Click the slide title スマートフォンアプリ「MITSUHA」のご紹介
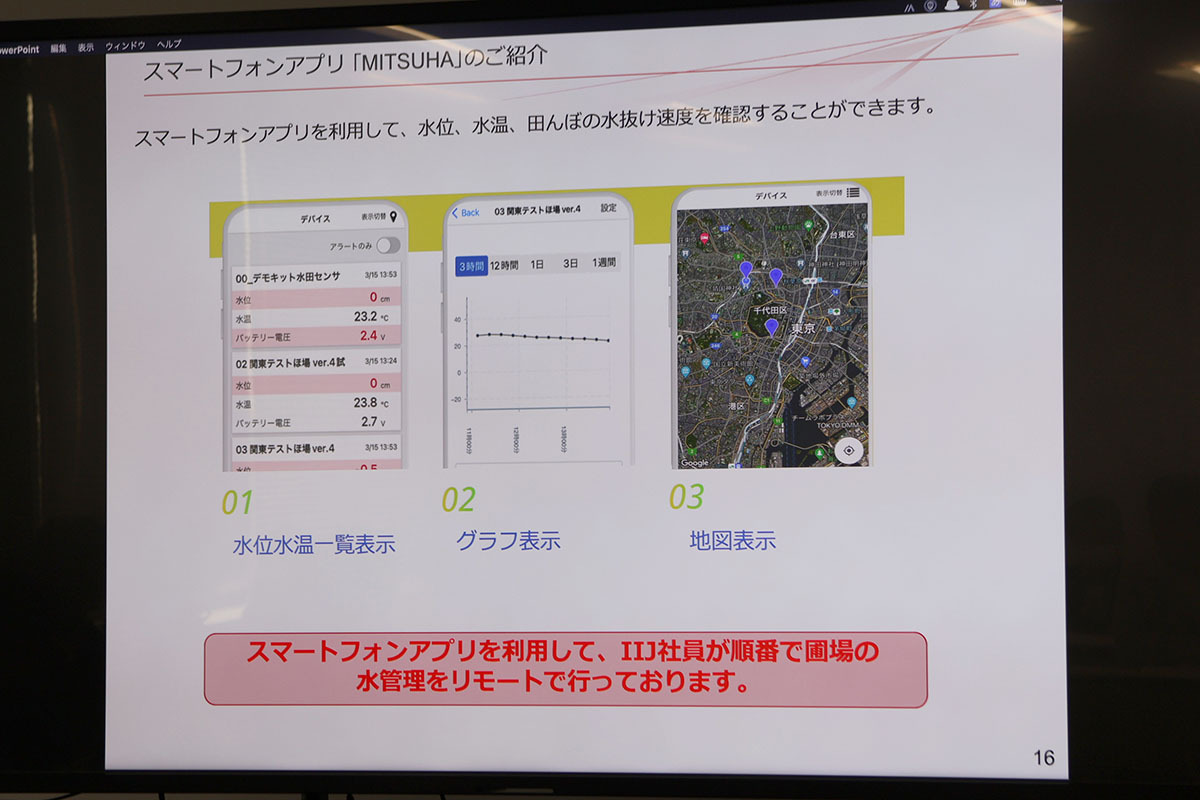The width and height of the screenshot is (1200, 800). 345,63
